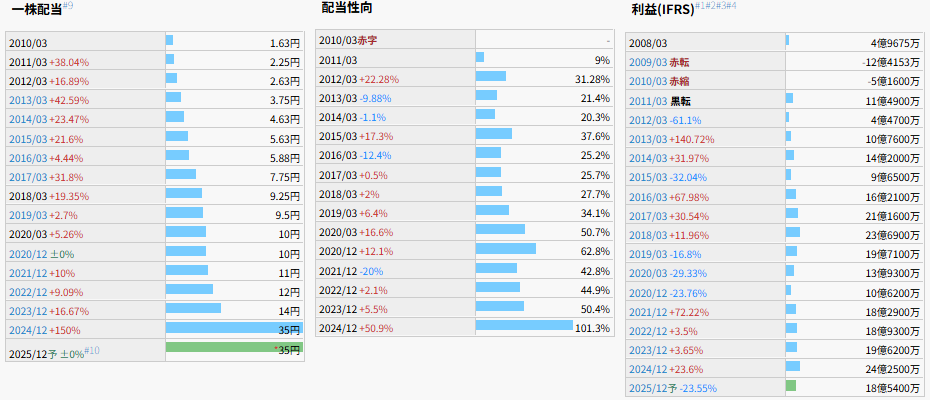The image size is (930, 400).
Task: Open footnote #10 next to 2025/12予 dividend row
Action: (x=92, y=349)
